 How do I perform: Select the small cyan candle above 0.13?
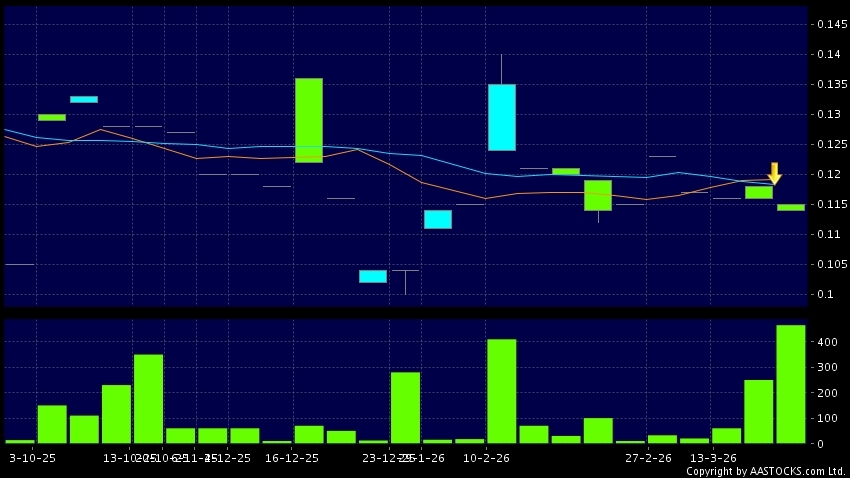pos(84,99)
